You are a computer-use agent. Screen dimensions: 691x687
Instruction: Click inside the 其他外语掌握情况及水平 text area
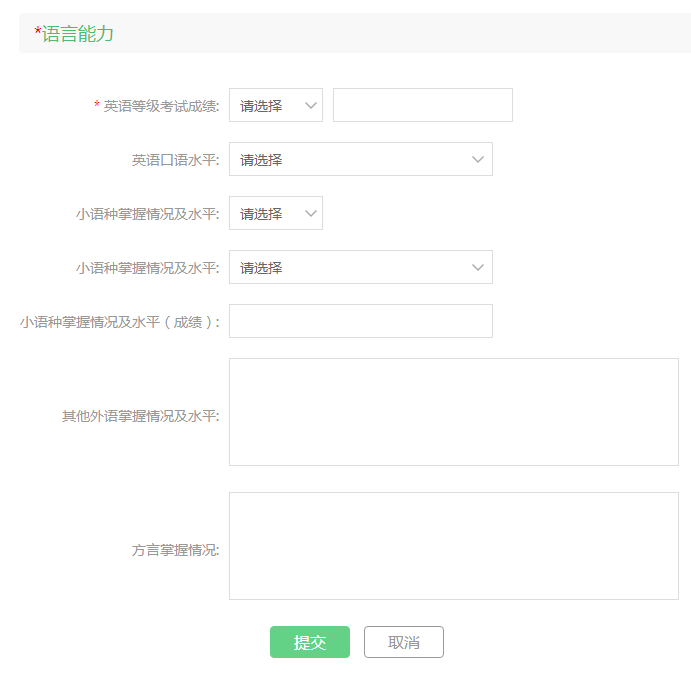point(453,412)
